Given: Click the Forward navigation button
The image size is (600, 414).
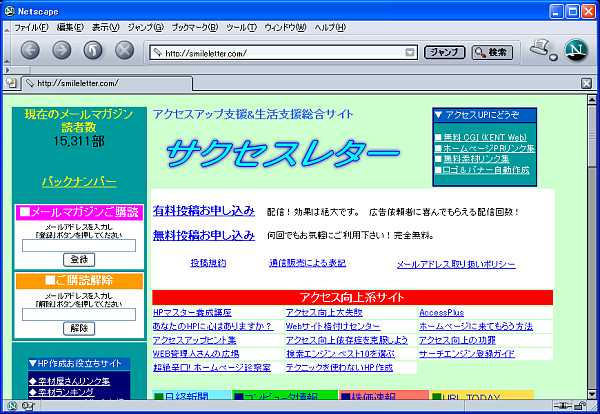Looking at the screenshot, I should tap(61, 50).
